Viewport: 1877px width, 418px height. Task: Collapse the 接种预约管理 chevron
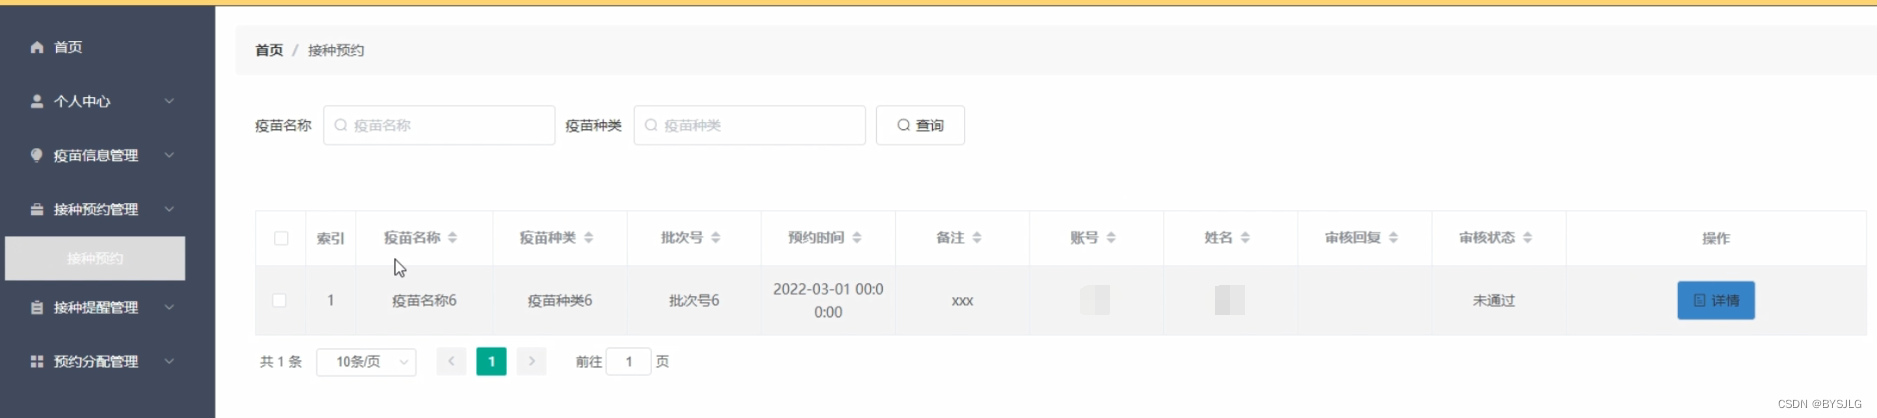[x=169, y=209]
